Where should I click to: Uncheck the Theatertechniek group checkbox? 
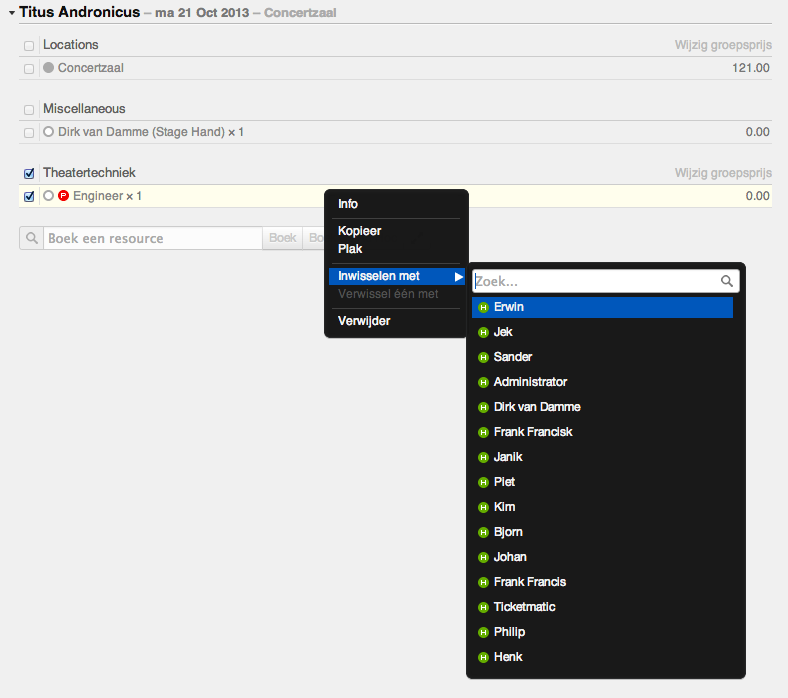tap(29, 174)
